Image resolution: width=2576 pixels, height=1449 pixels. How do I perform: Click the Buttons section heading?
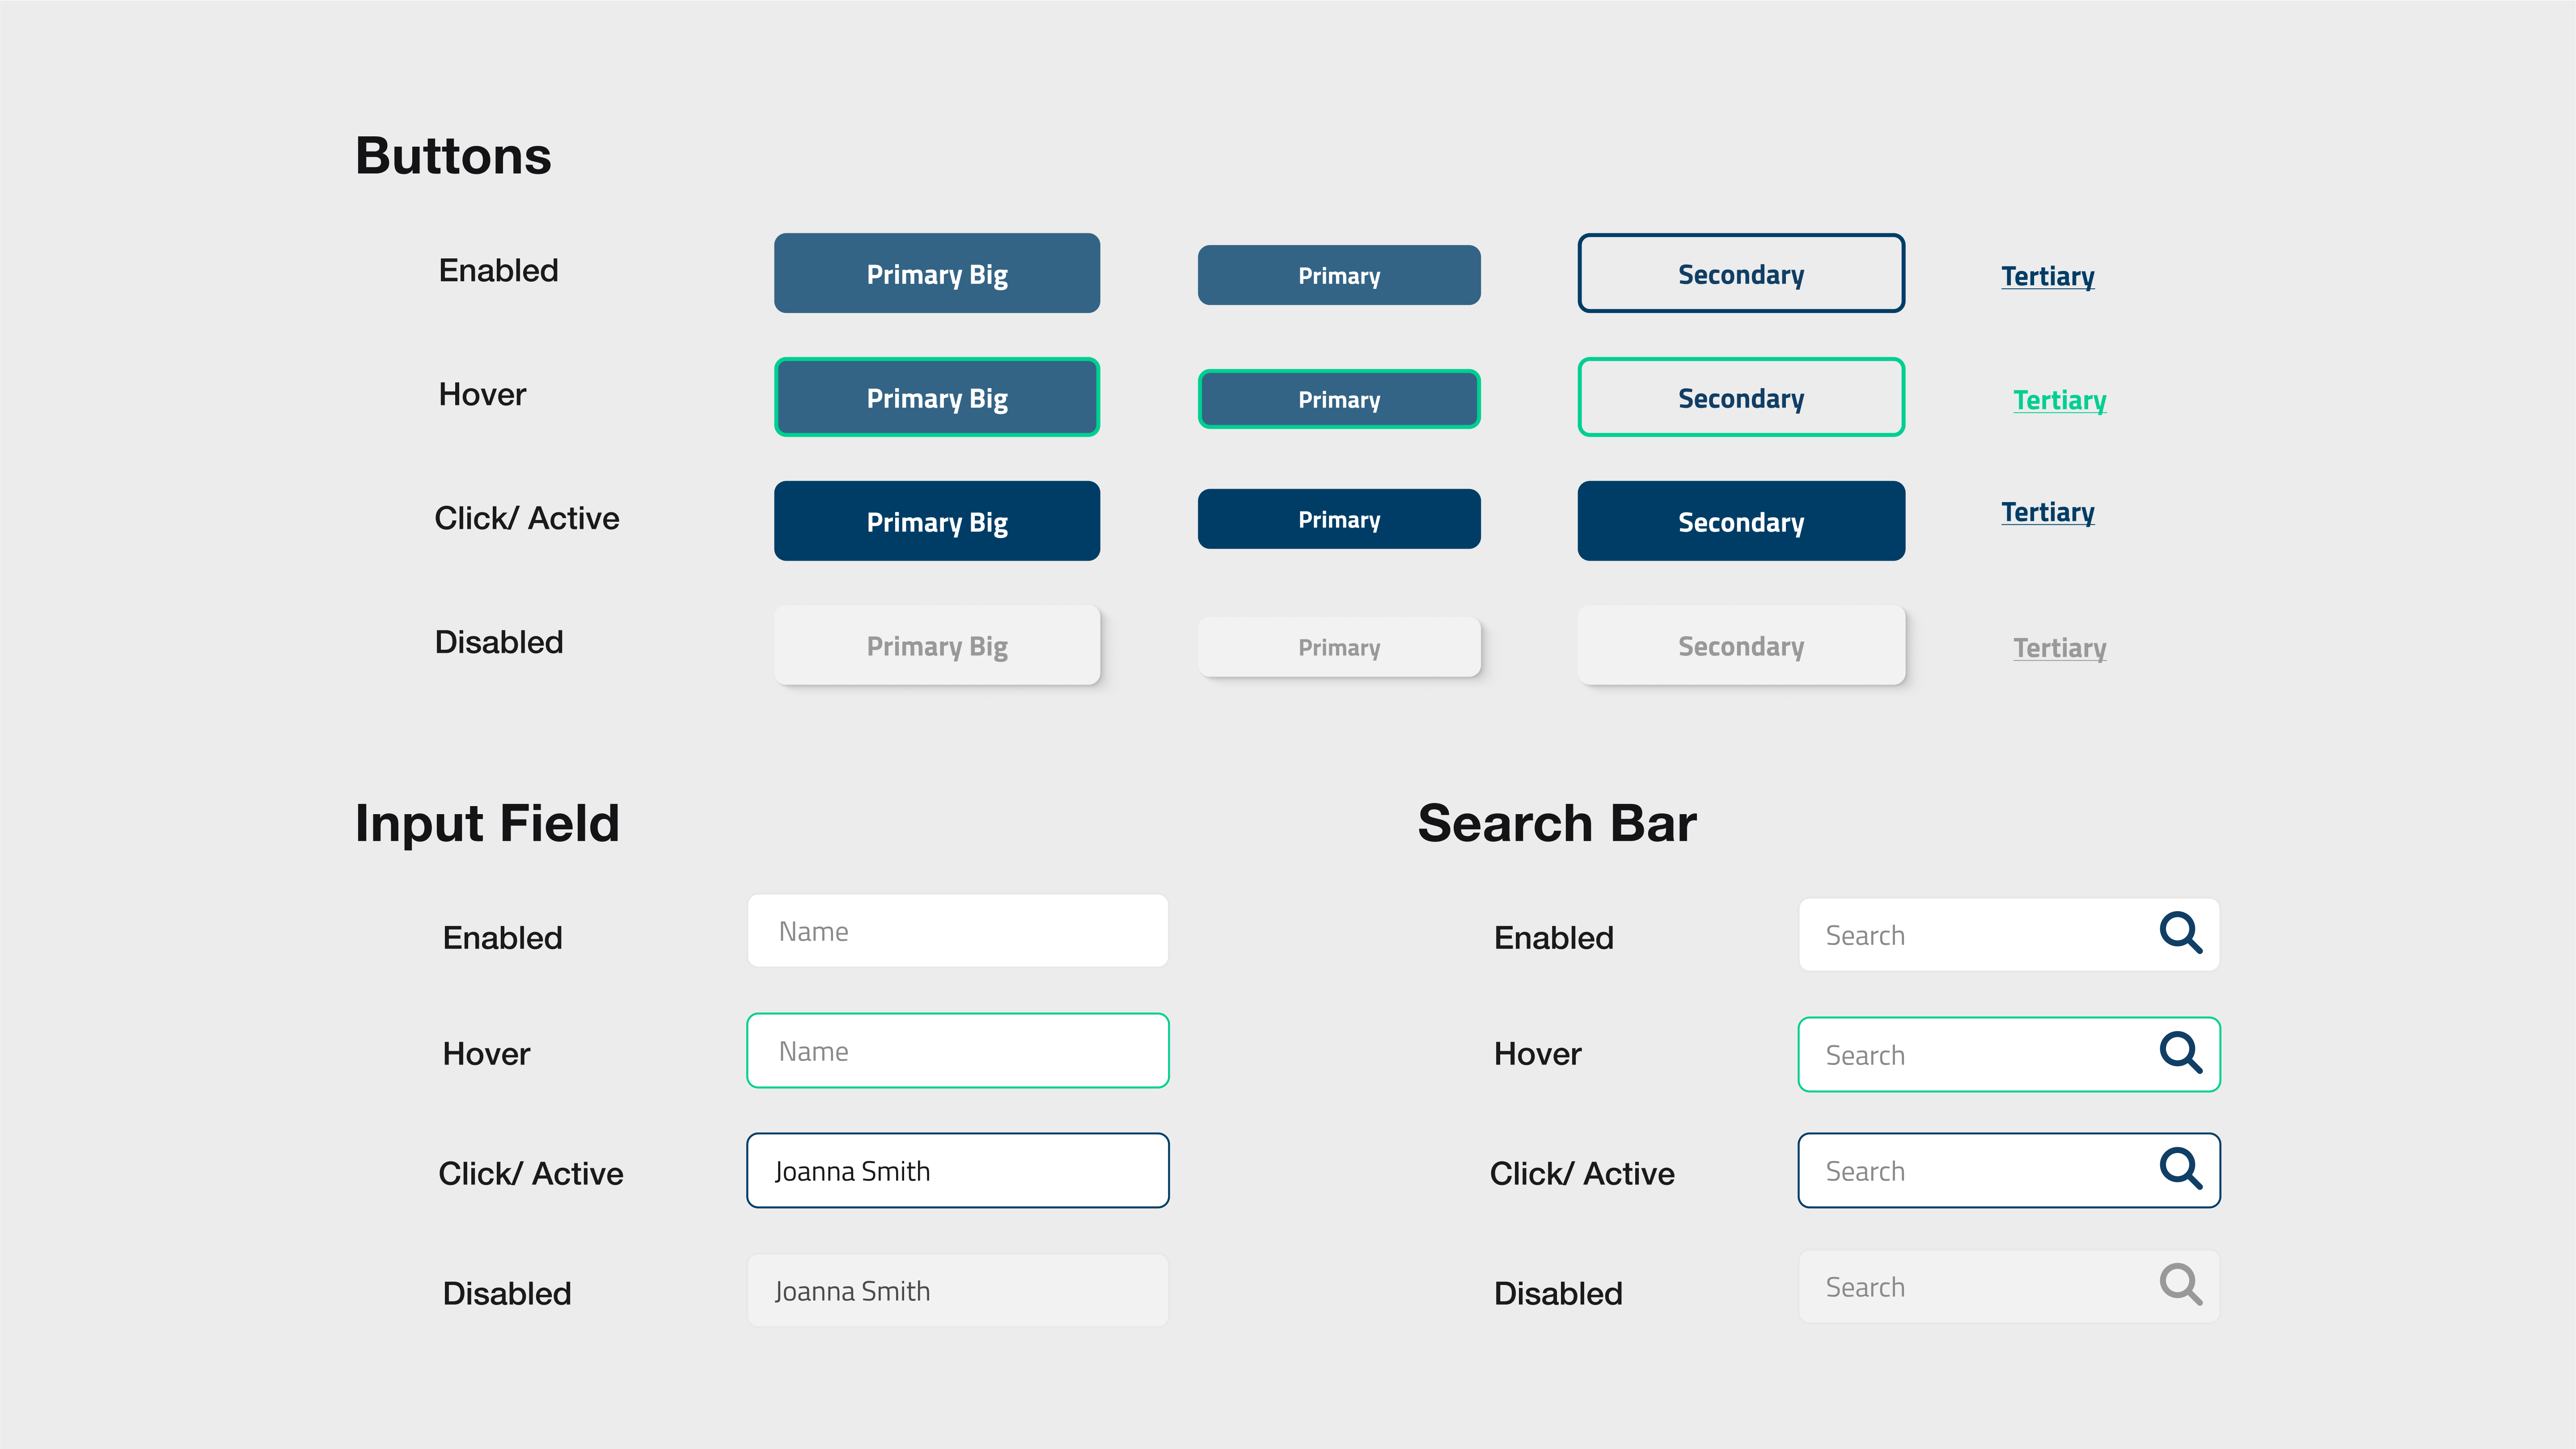pyautogui.click(x=453, y=156)
